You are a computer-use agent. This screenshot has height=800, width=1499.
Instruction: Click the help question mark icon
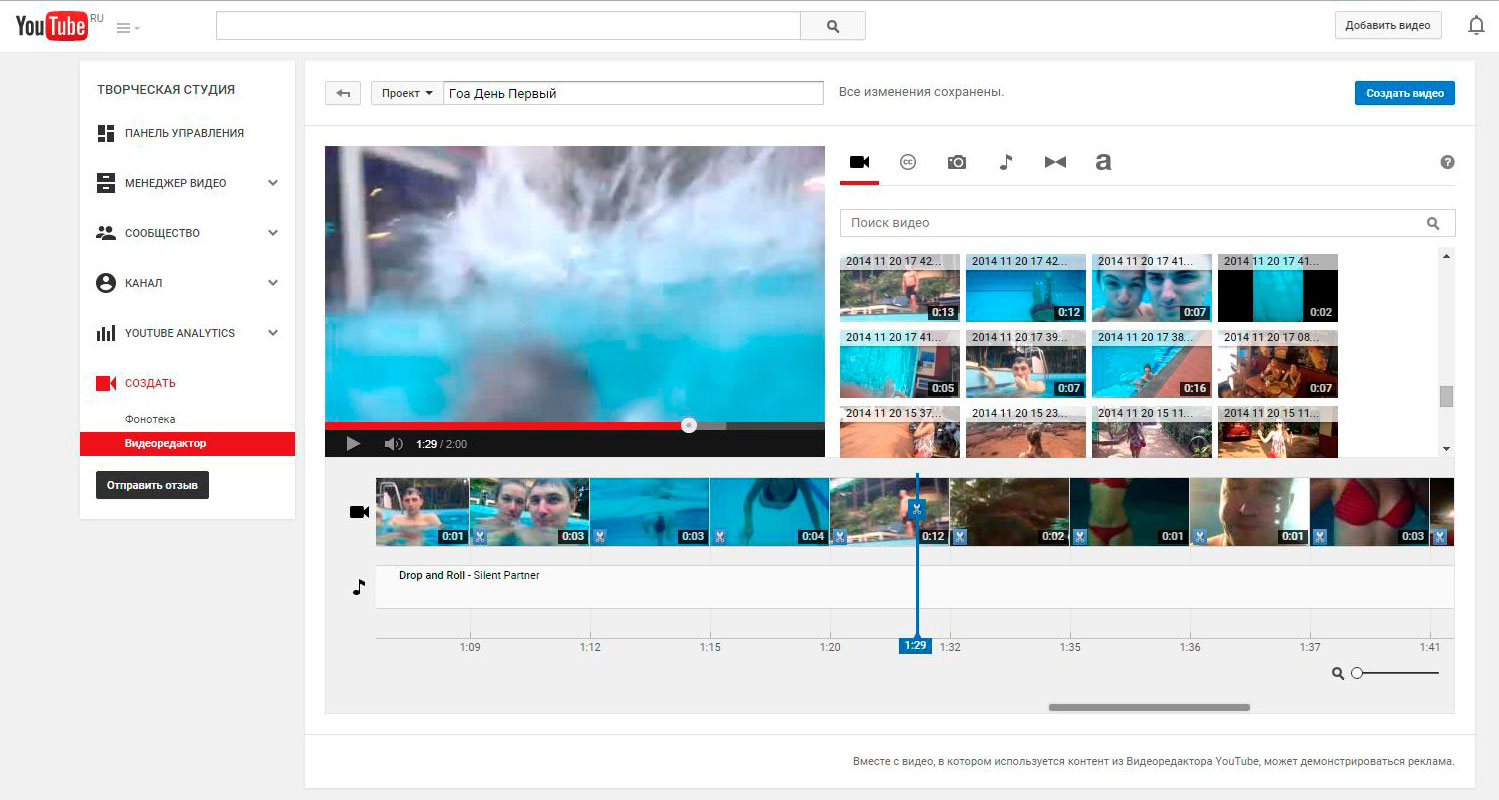pyautogui.click(x=1447, y=162)
